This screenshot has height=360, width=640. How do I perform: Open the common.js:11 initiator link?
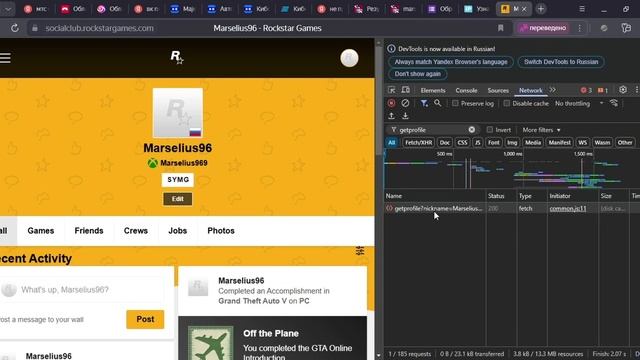point(568,208)
